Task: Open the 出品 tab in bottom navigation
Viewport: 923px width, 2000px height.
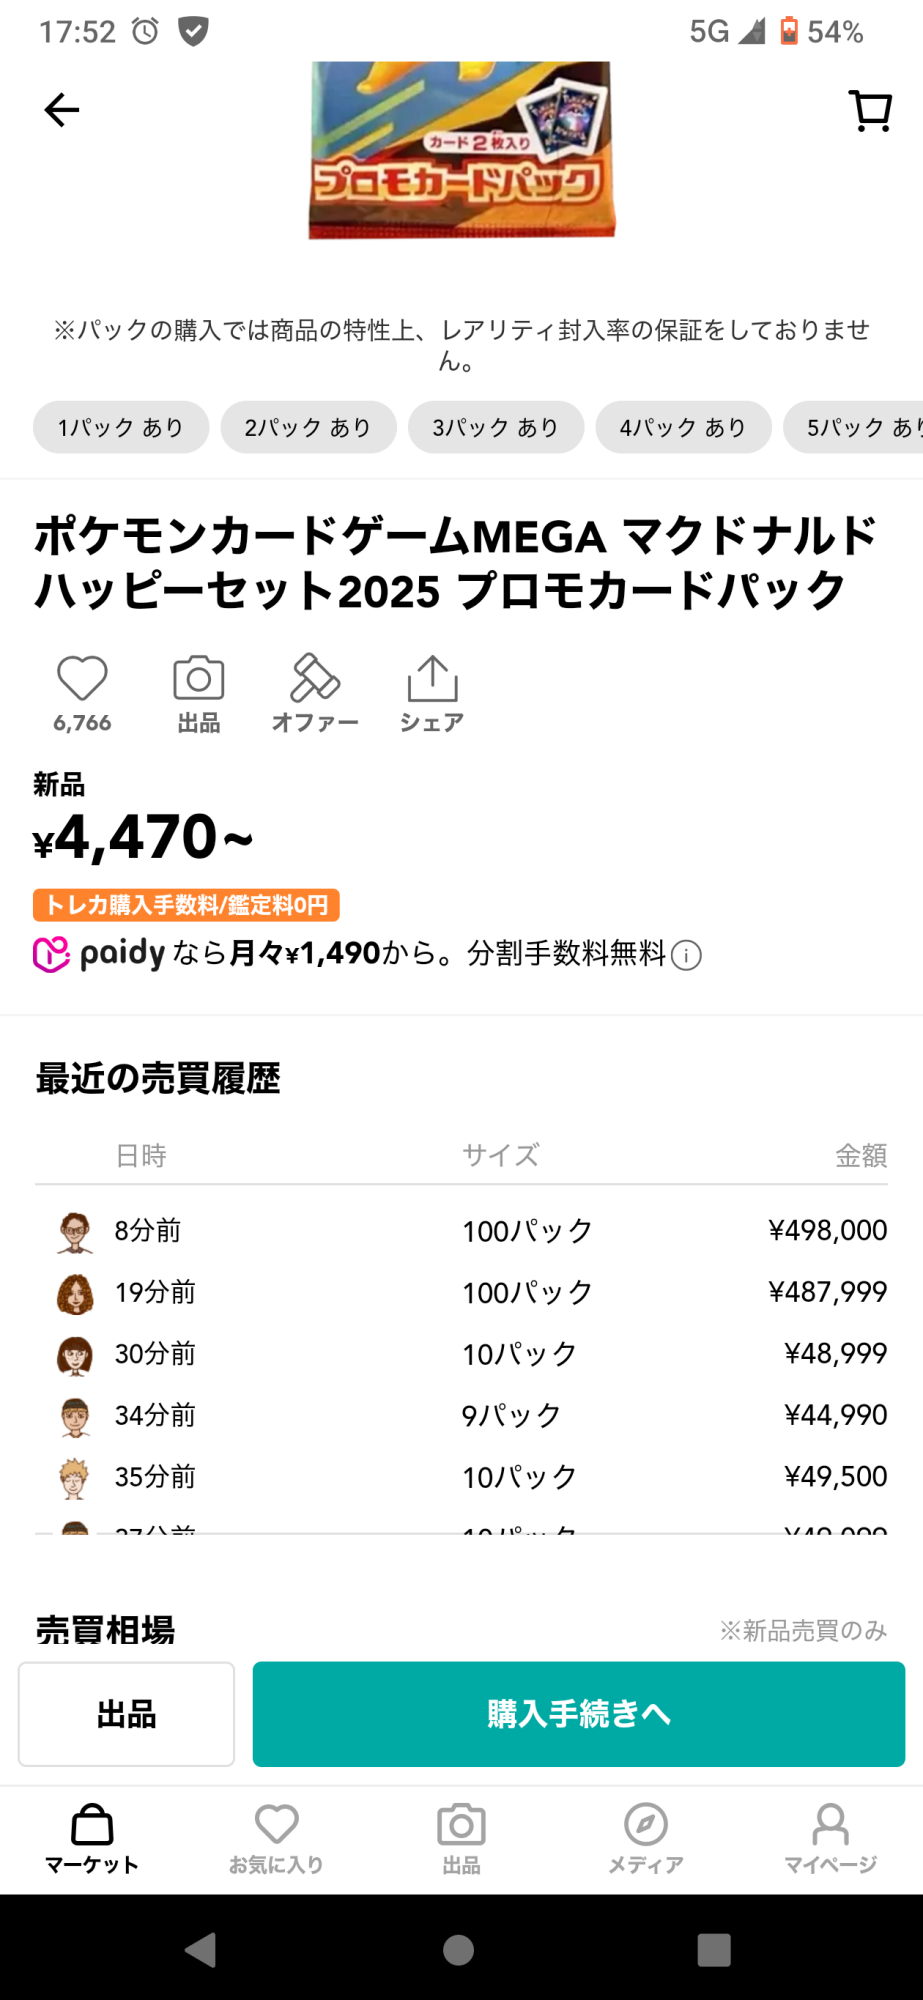Action: point(461,1838)
